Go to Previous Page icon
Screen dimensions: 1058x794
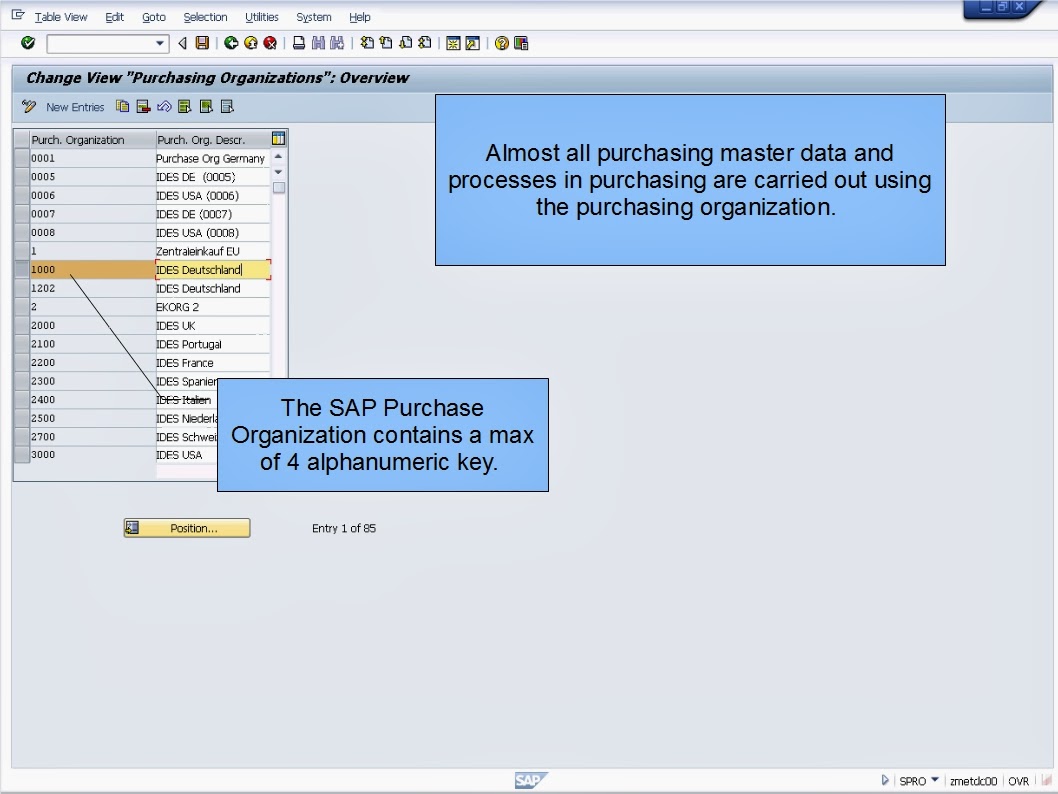click(x=386, y=43)
